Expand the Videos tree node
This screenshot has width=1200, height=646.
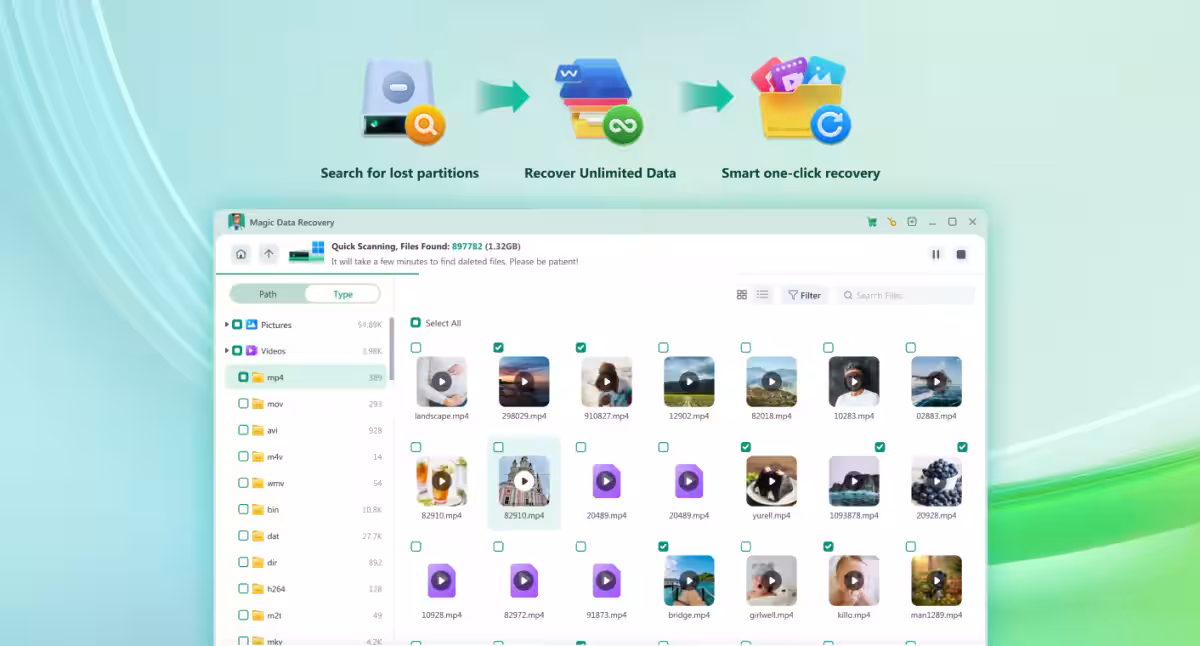tap(227, 351)
